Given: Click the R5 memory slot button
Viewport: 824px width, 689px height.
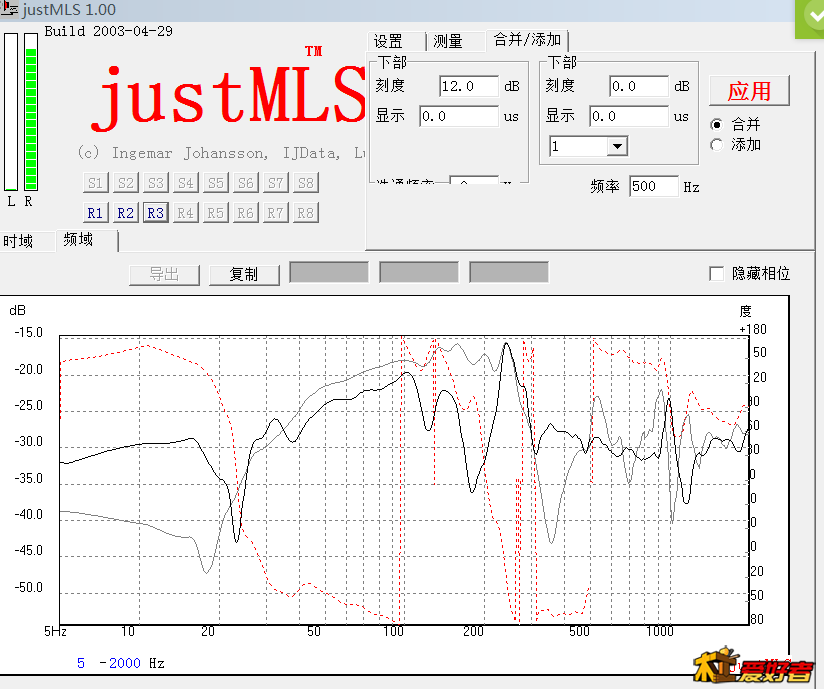Looking at the screenshot, I should pos(215,213).
